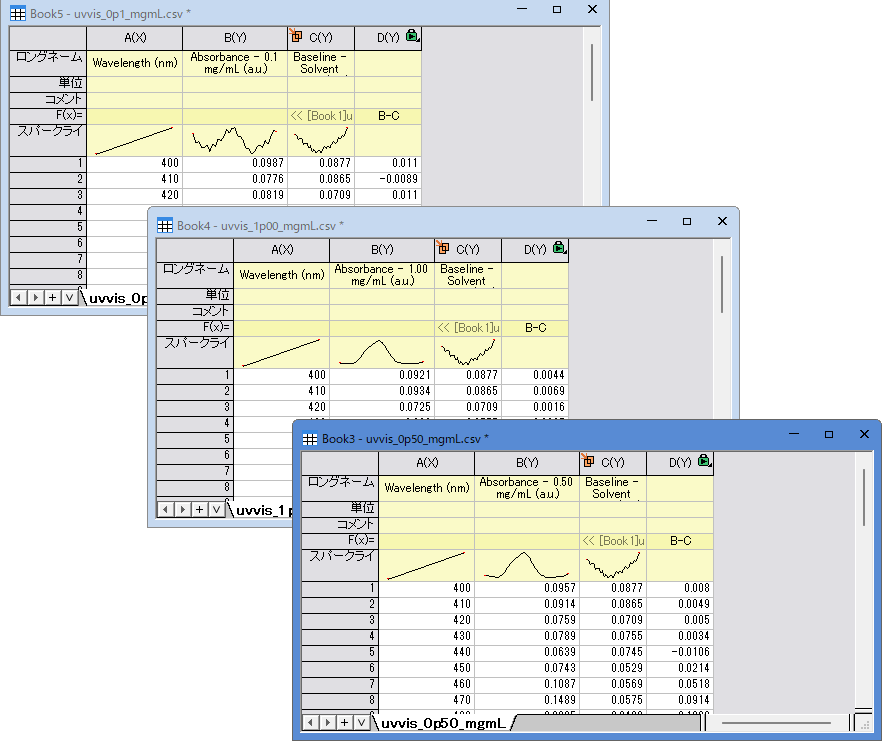This screenshot has height=741, width=882.
Task: Click the コメント row label in Book3
Action: click(340, 525)
